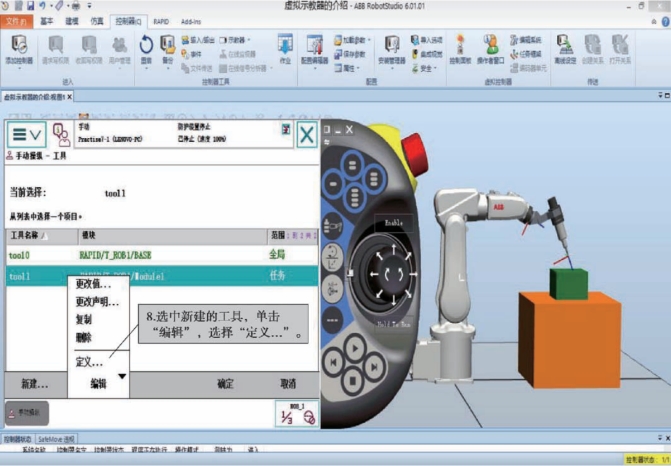The image size is (671, 466).
Task: Click the ROB_1 quickset button
Action: pyautogui.click(x=297, y=414)
